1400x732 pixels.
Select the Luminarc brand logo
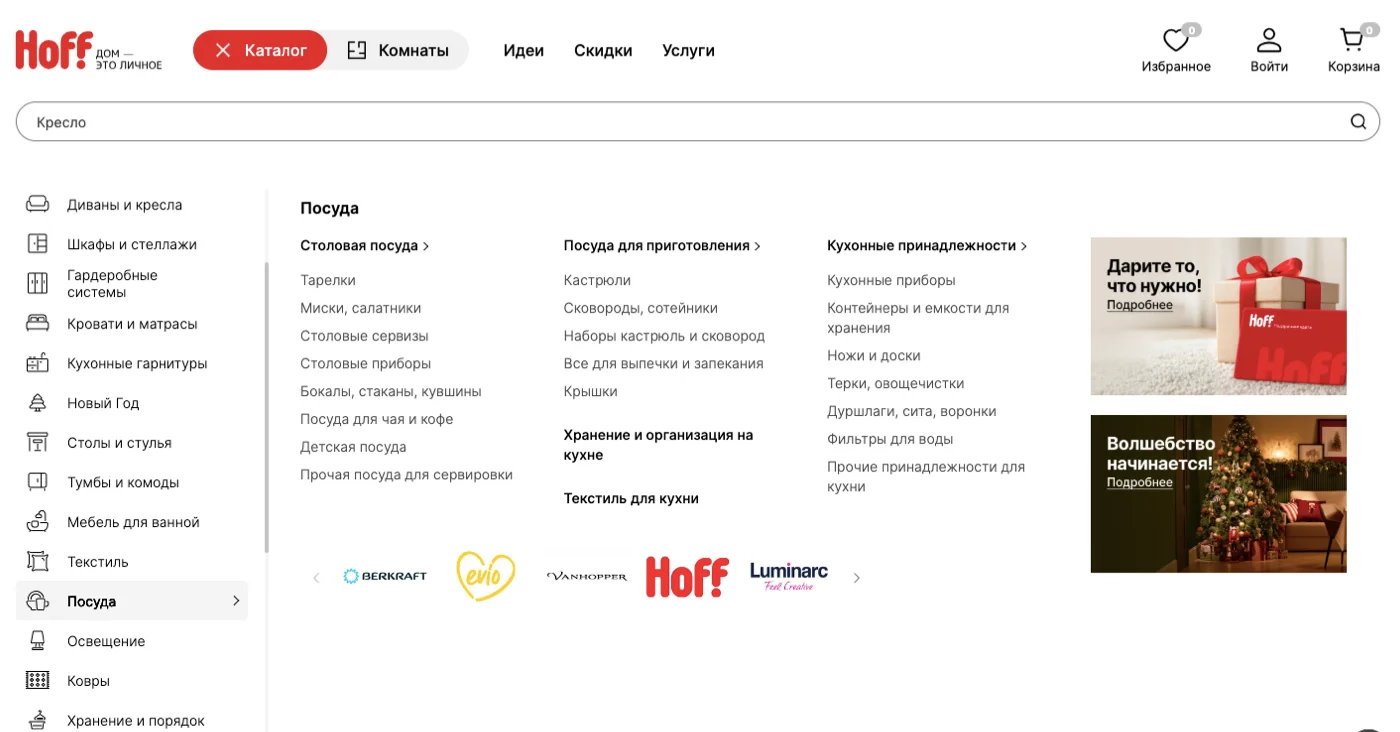789,576
